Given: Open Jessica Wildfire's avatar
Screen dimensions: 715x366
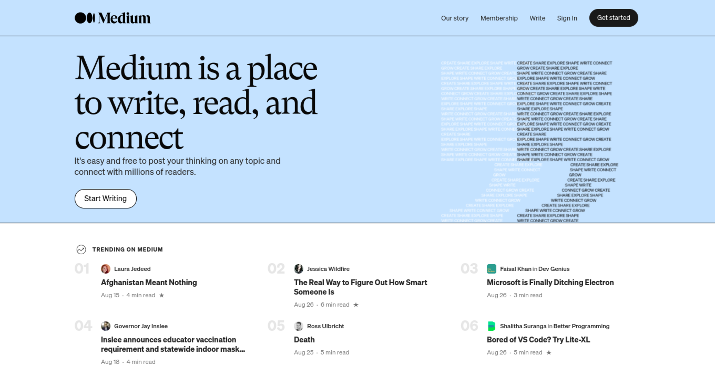Looking at the screenshot, I should click(299, 269).
